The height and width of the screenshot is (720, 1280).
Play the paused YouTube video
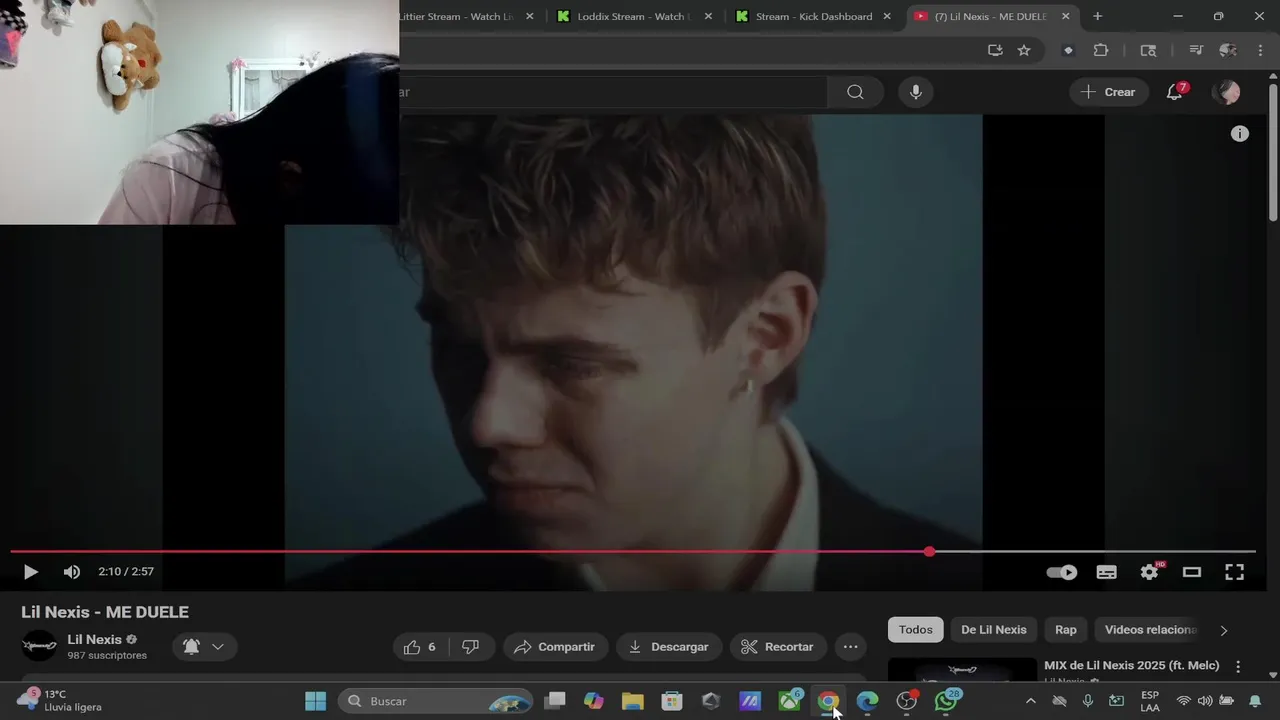point(30,572)
